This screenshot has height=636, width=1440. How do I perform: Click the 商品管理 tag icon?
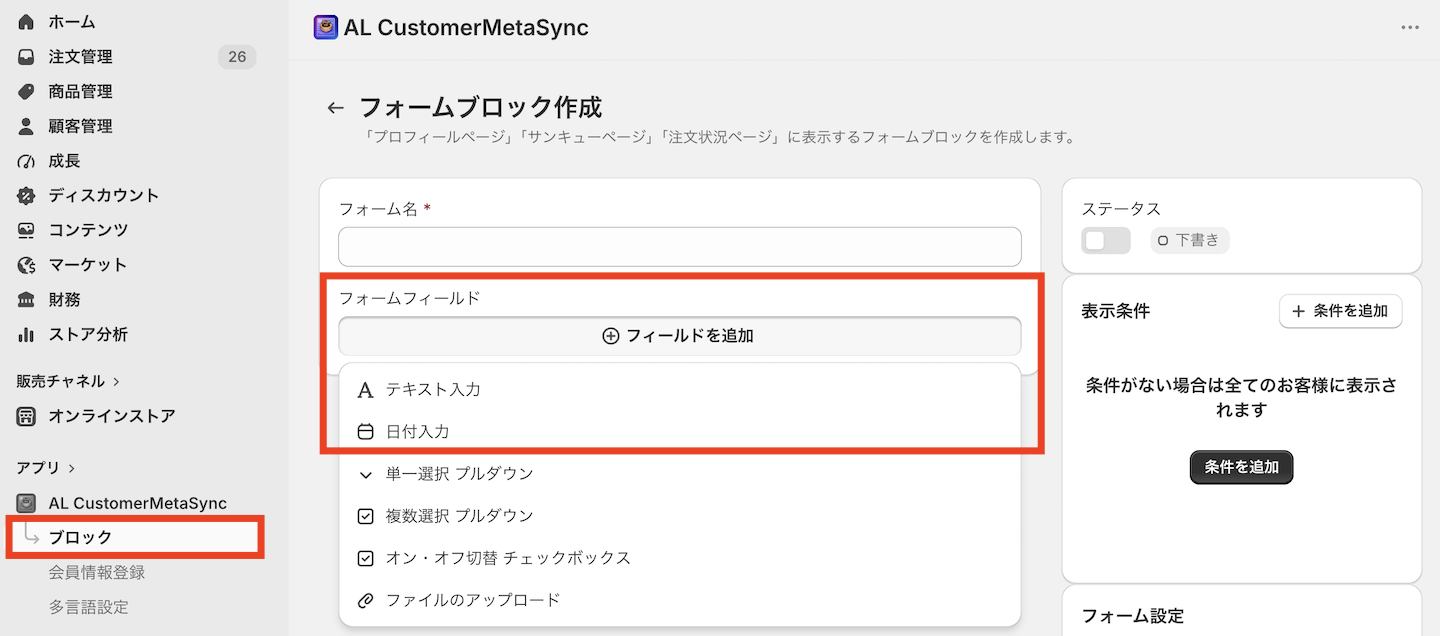click(27, 92)
